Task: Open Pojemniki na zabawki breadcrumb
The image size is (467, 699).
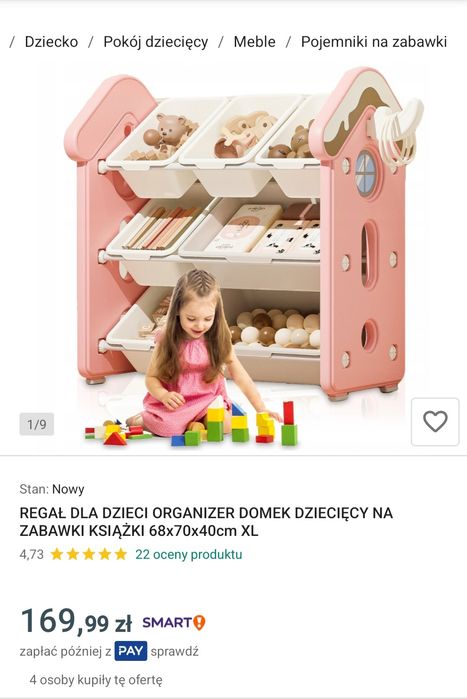Action: pyautogui.click(x=373, y=42)
